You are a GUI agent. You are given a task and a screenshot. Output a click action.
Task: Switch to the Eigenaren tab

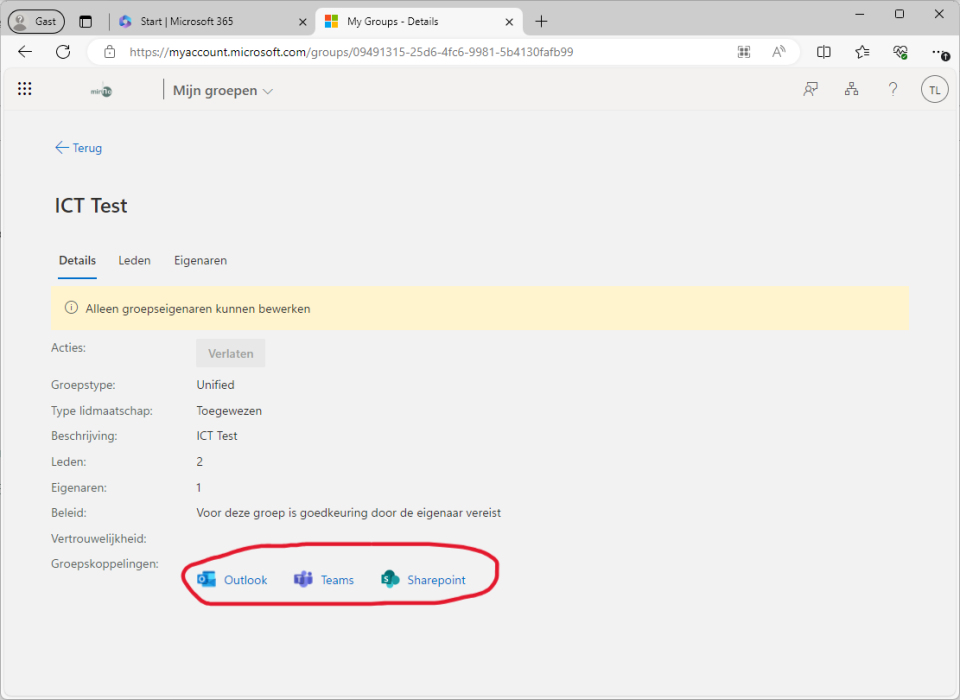coord(200,261)
